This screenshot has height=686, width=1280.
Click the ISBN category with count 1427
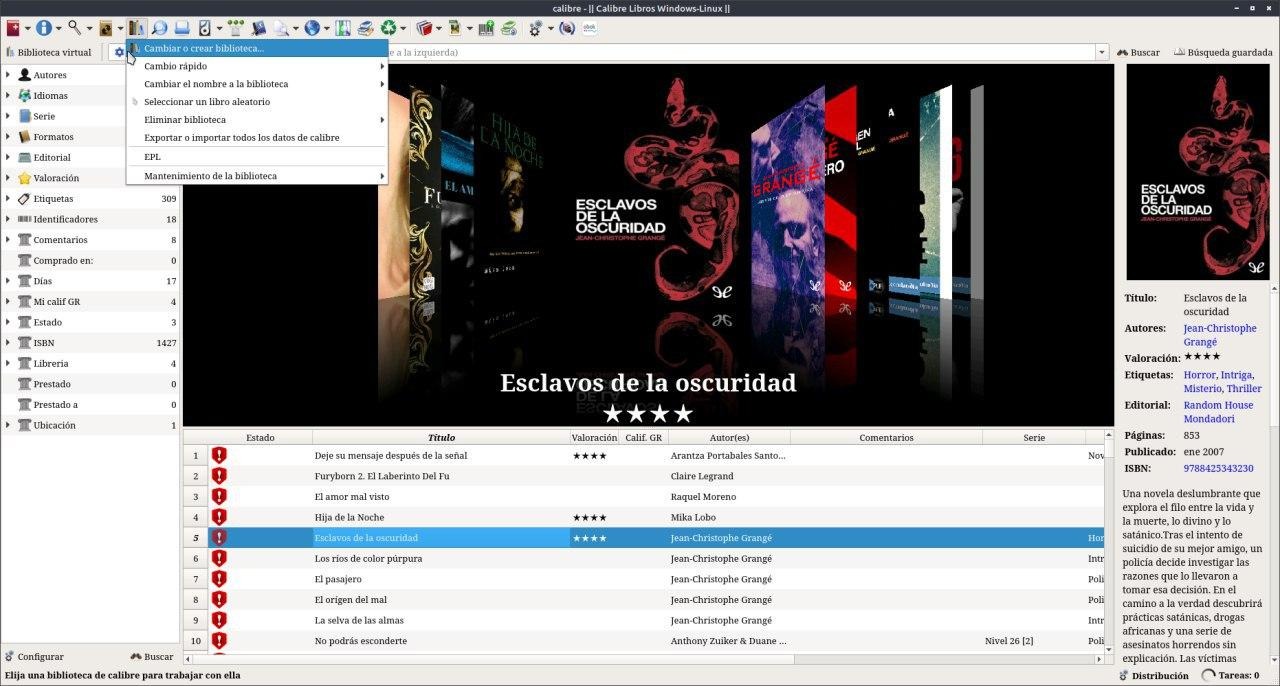coord(90,343)
